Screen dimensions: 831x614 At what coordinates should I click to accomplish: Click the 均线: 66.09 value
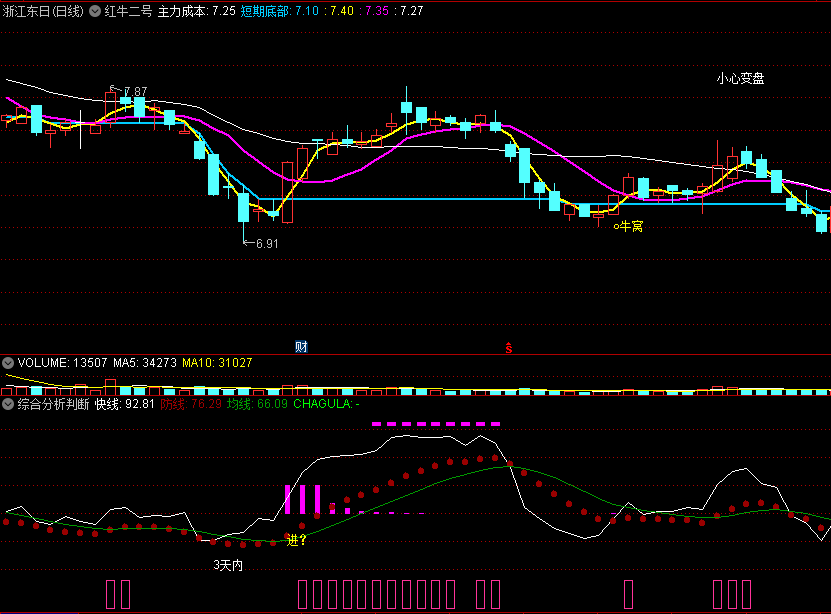point(257,404)
